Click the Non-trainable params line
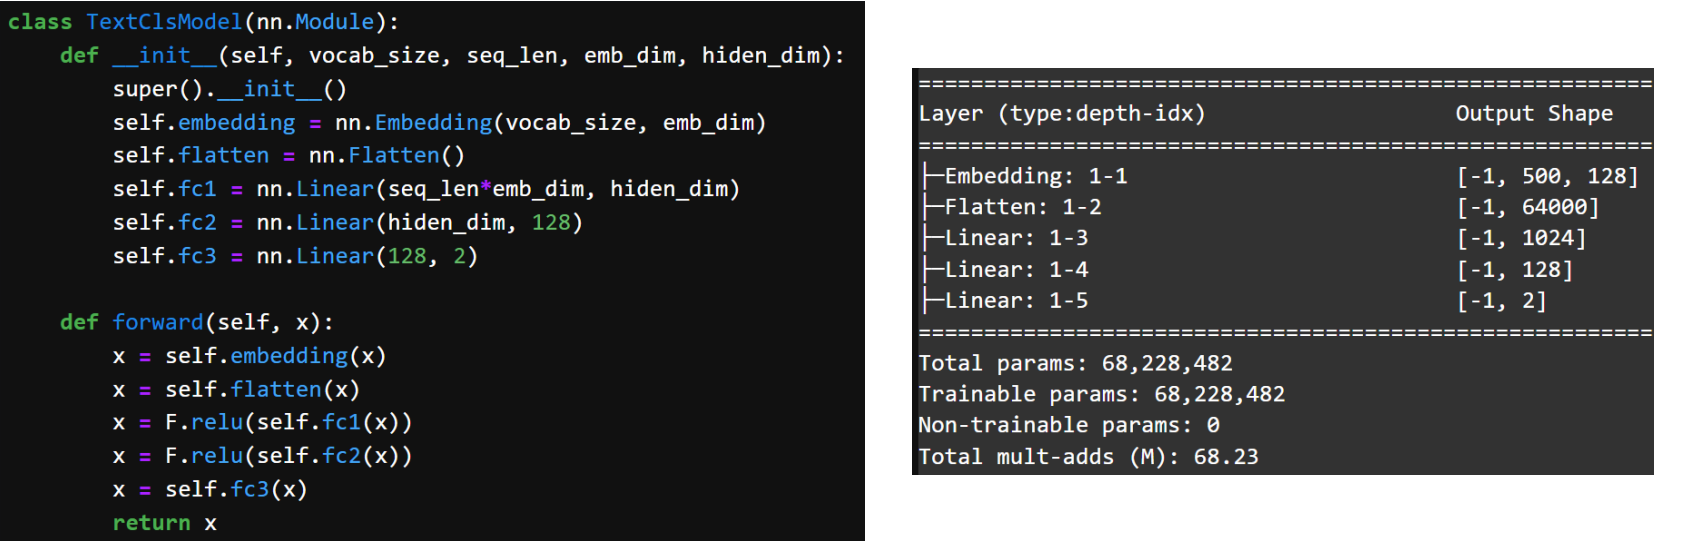The image size is (1682, 541). 1069,425
